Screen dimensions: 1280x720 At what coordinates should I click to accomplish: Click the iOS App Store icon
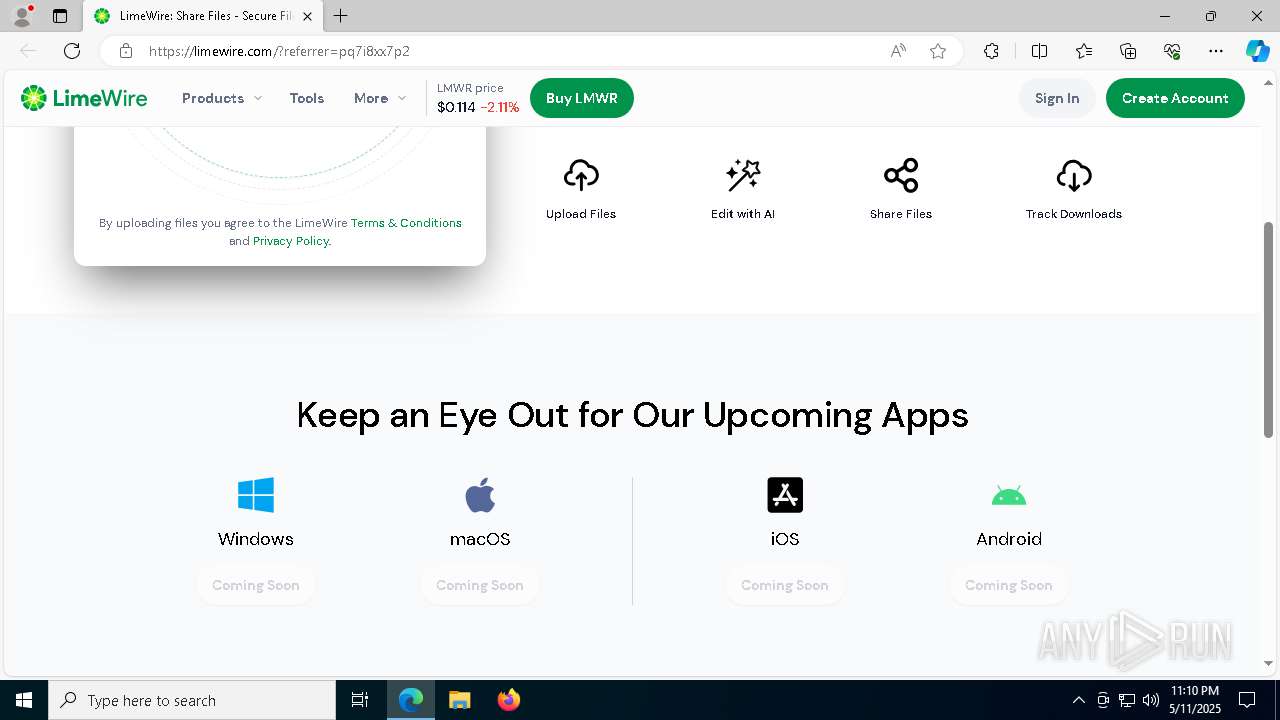[785, 495]
